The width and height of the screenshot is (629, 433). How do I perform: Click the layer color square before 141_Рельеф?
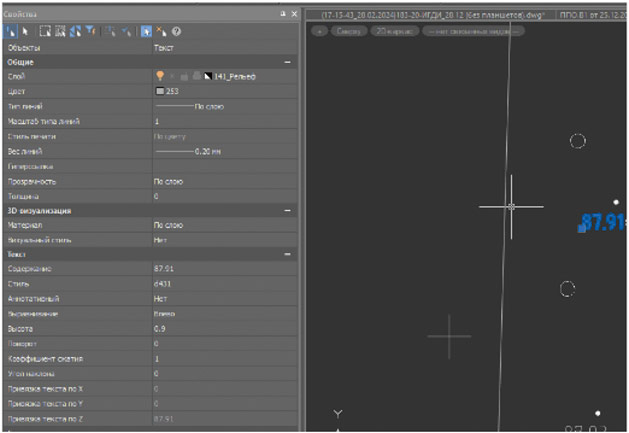point(208,76)
